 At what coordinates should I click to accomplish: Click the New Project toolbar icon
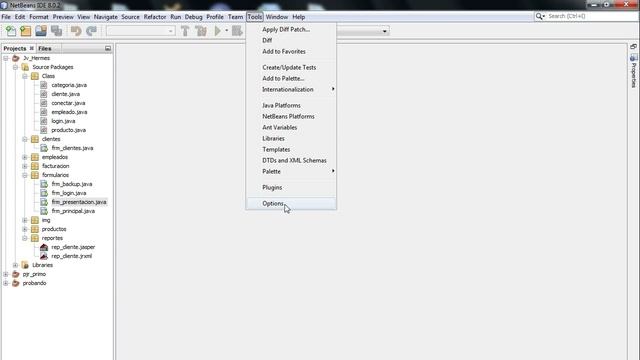pyautogui.click(x=26, y=31)
